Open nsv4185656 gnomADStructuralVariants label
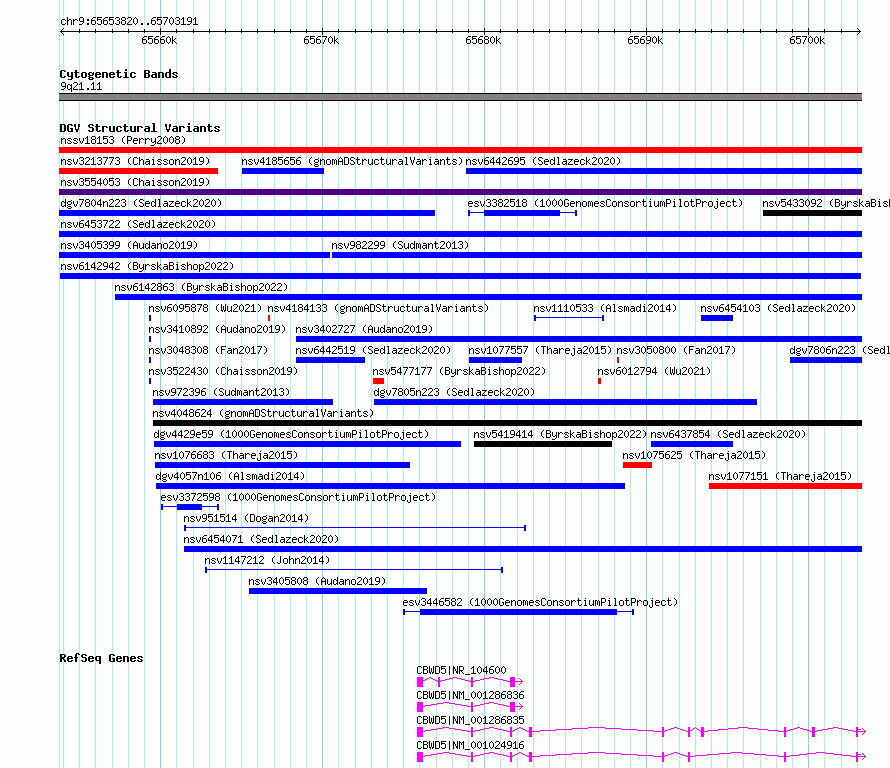This screenshot has width=890, height=768. coord(352,161)
